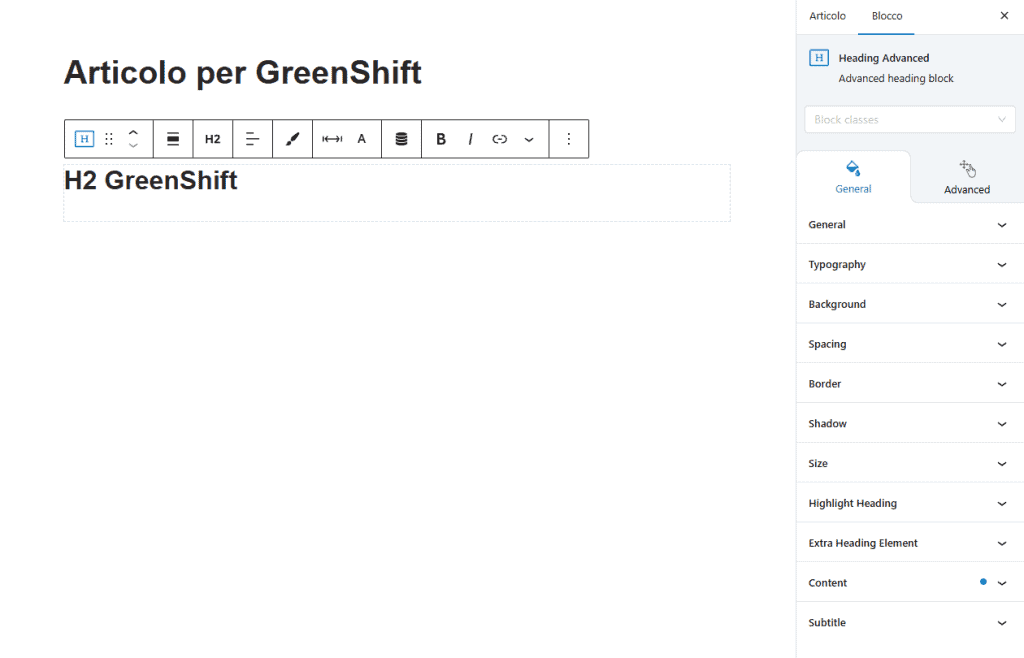Expand the Extra Heading Element panel
Viewport: 1024px width, 658px height.
point(910,543)
